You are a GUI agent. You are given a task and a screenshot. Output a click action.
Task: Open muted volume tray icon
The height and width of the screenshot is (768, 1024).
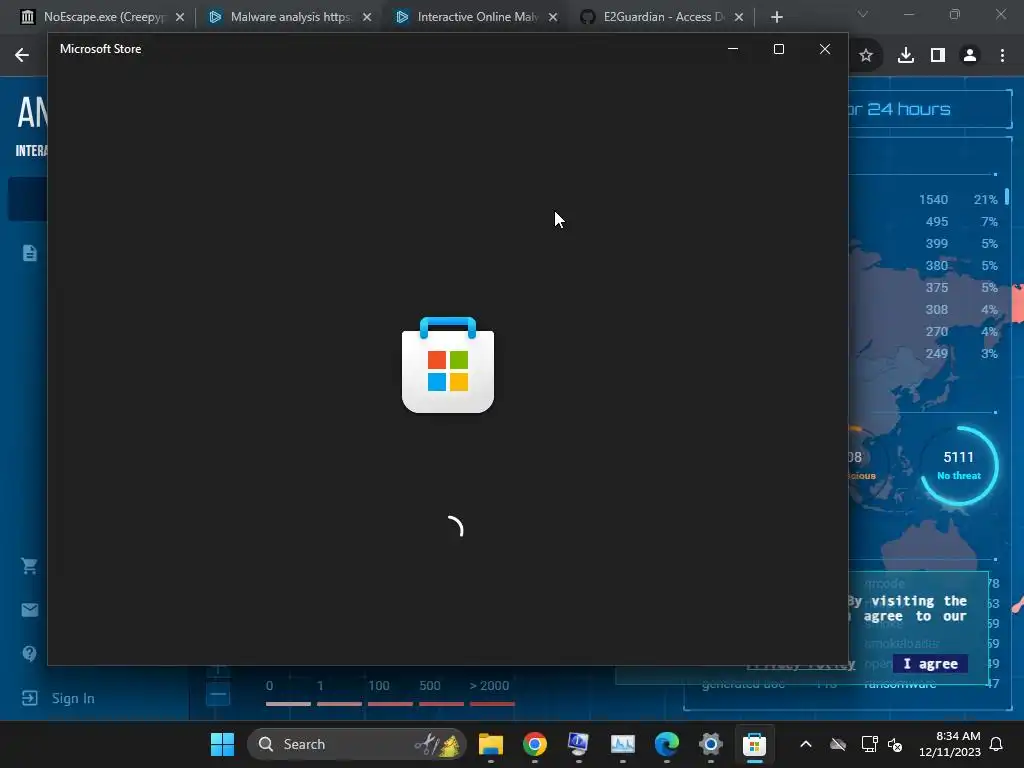[895, 744]
